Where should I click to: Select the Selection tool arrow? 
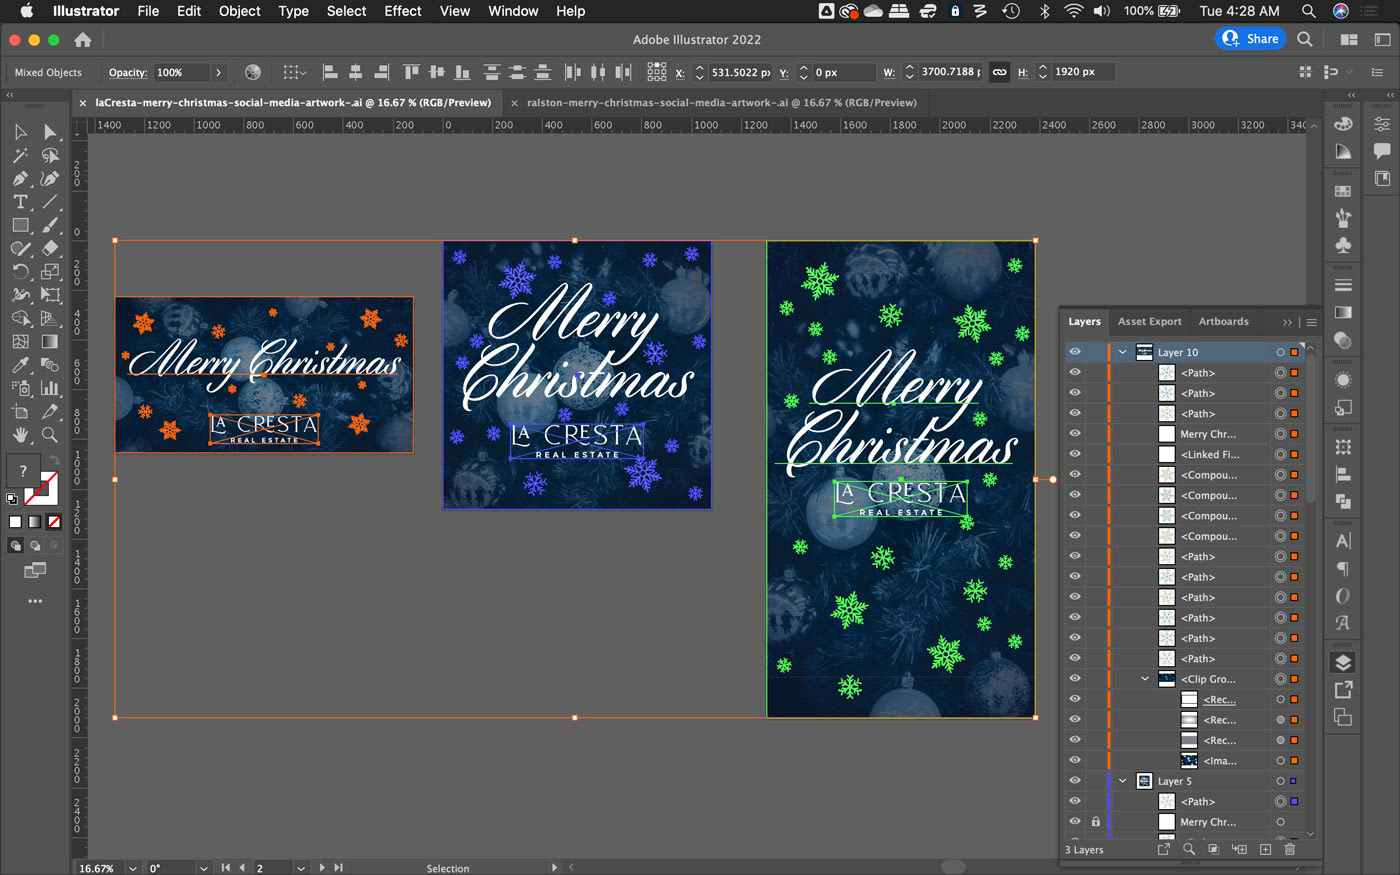[20, 132]
